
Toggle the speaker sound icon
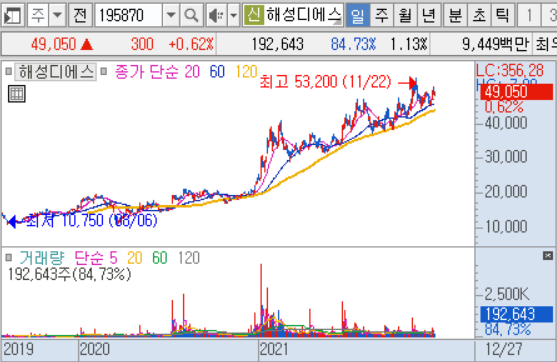217,15
